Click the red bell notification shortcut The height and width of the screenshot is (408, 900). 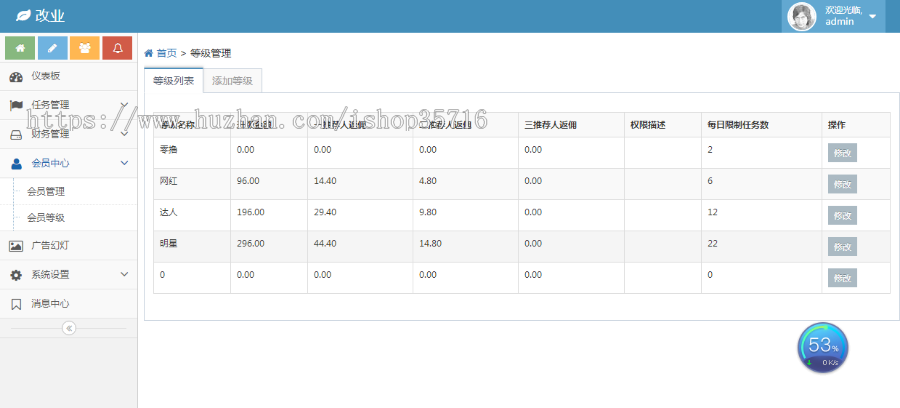click(117, 47)
